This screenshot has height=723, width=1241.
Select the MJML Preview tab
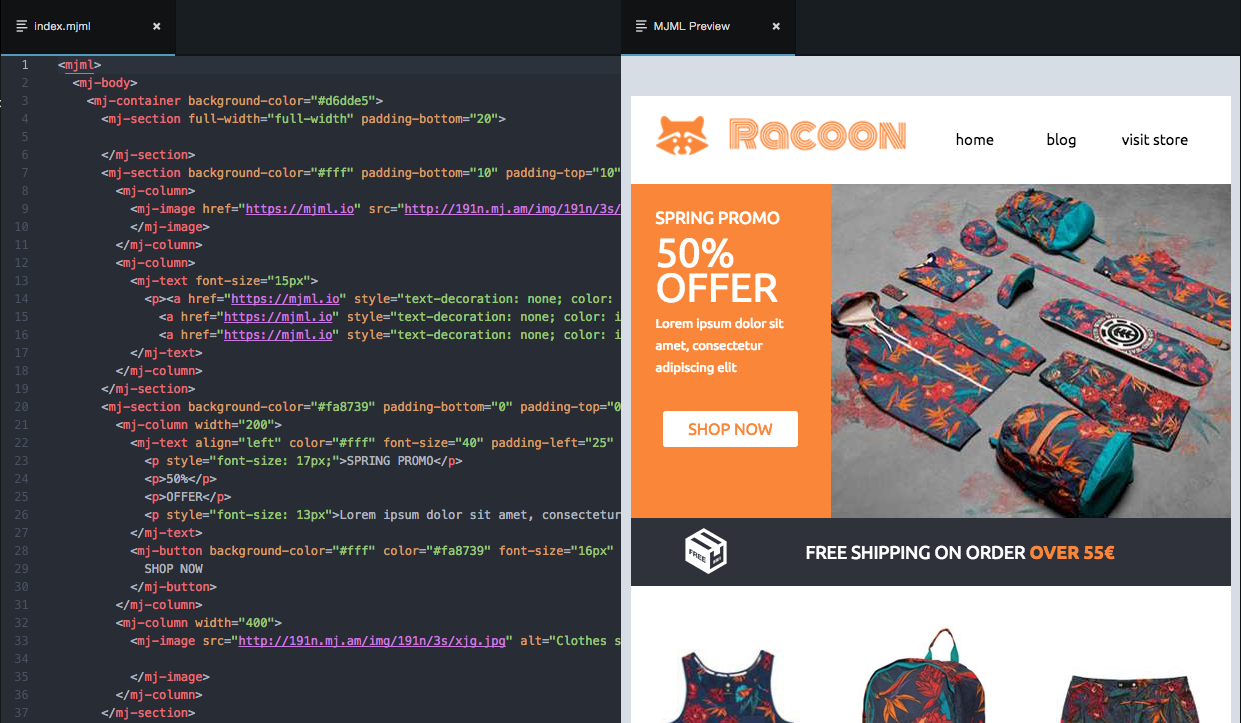(x=707, y=27)
